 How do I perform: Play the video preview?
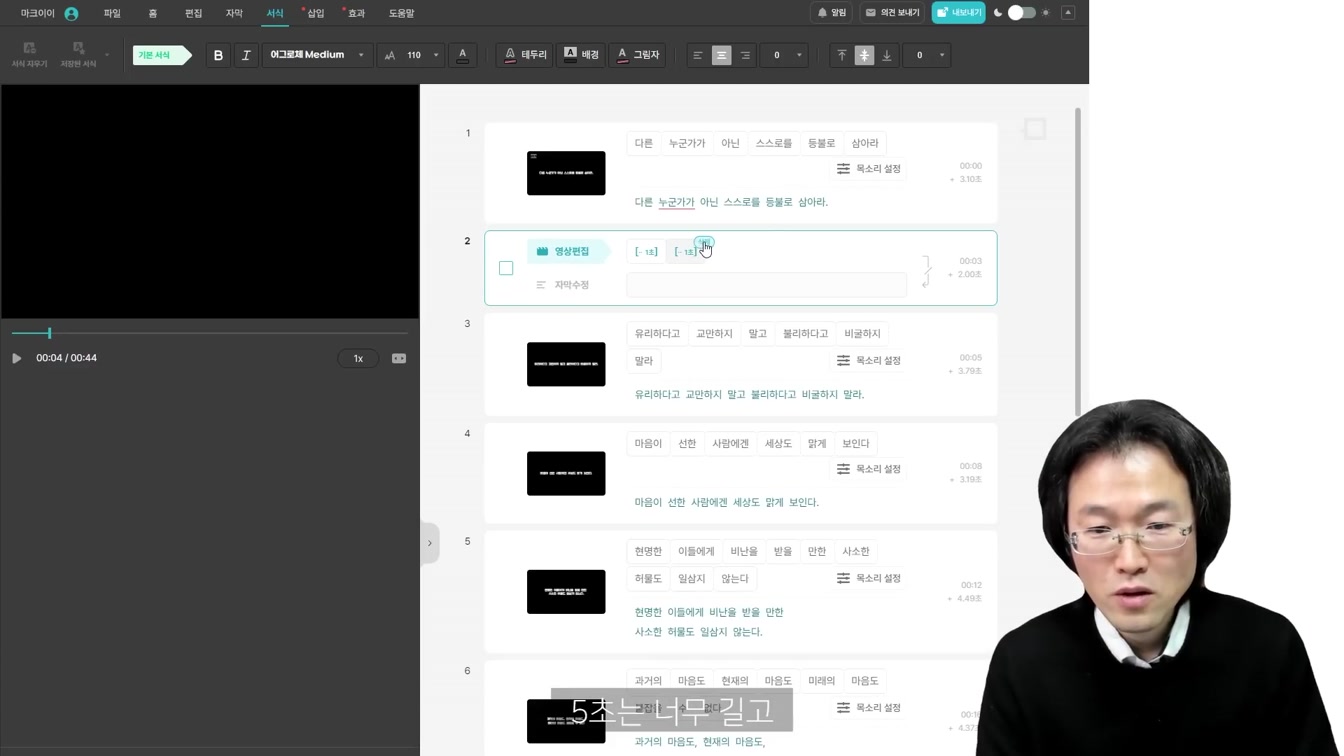[16, 358]
